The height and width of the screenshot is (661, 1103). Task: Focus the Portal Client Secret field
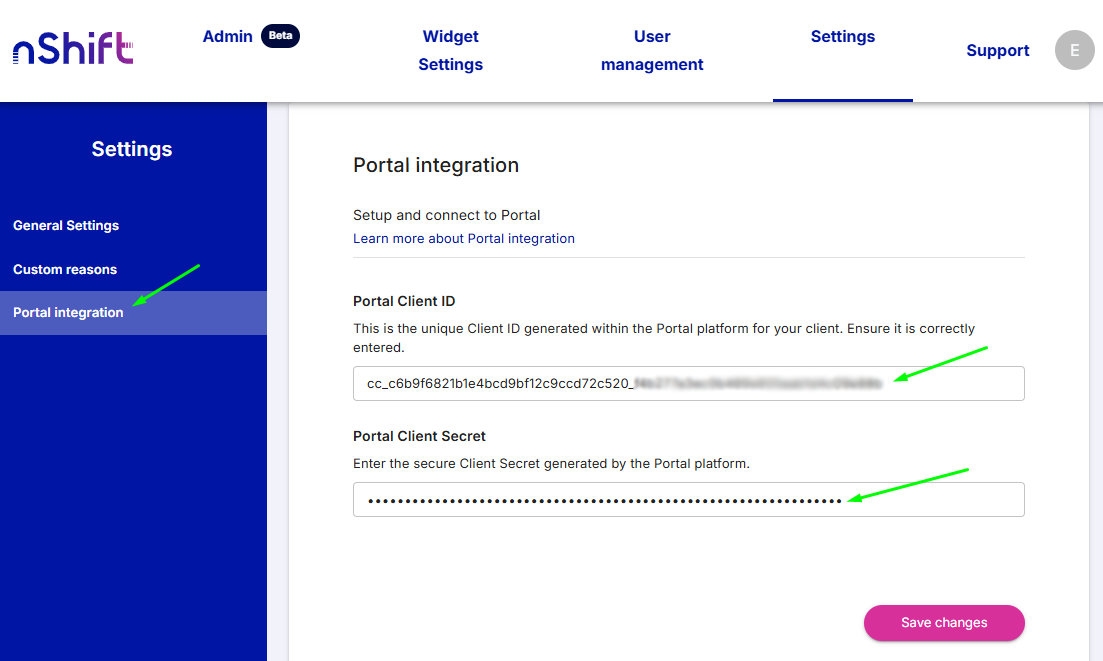click(x=689, y=499)
